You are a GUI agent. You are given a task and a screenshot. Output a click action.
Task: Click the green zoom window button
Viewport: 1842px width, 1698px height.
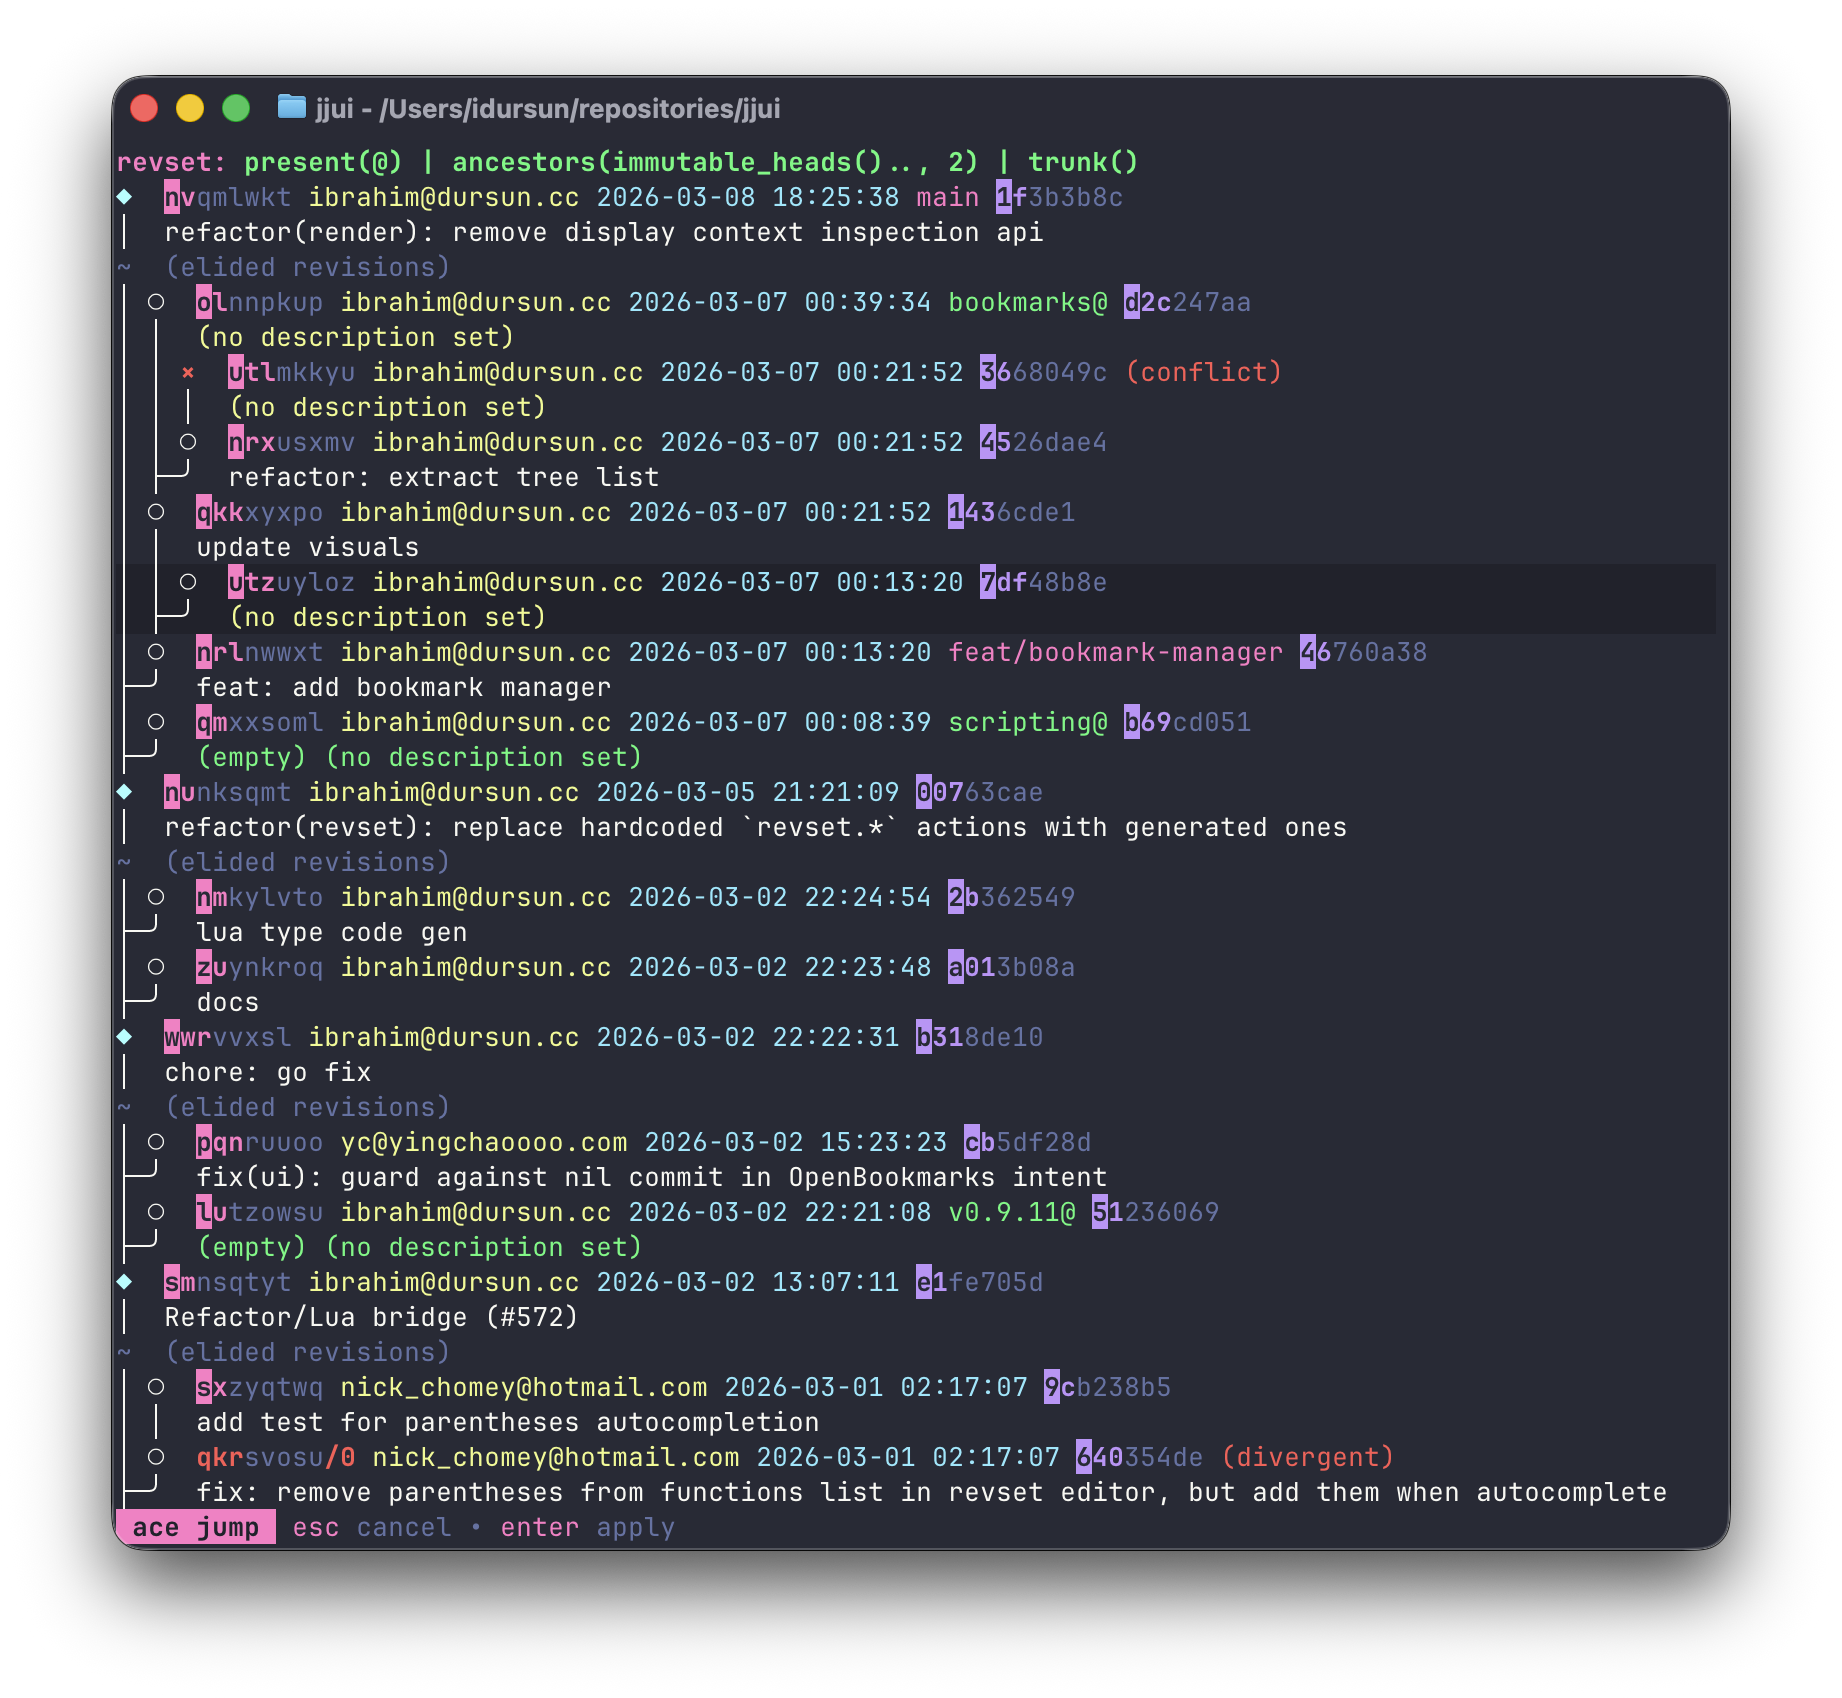coord(236,108)
